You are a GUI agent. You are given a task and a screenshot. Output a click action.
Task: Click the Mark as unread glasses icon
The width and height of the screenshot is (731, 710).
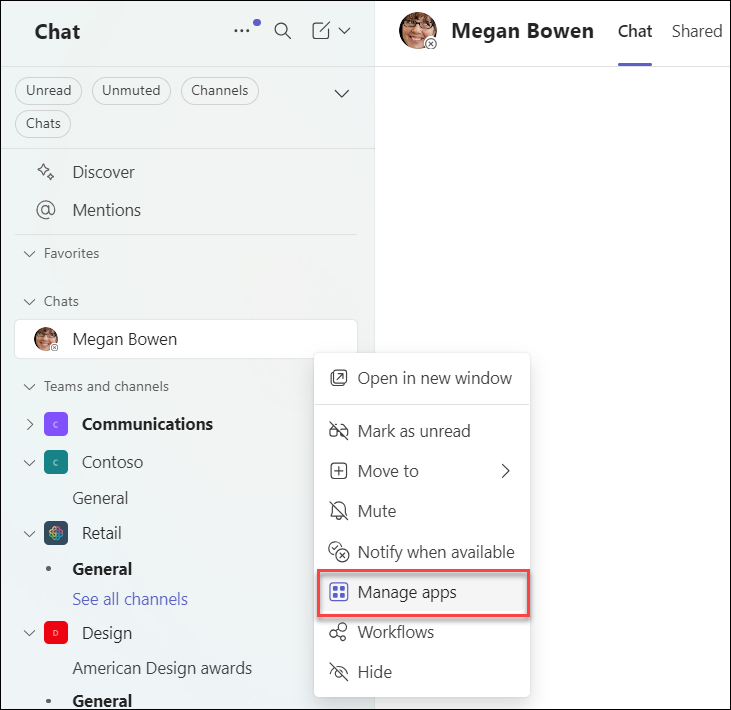point(338,431)
